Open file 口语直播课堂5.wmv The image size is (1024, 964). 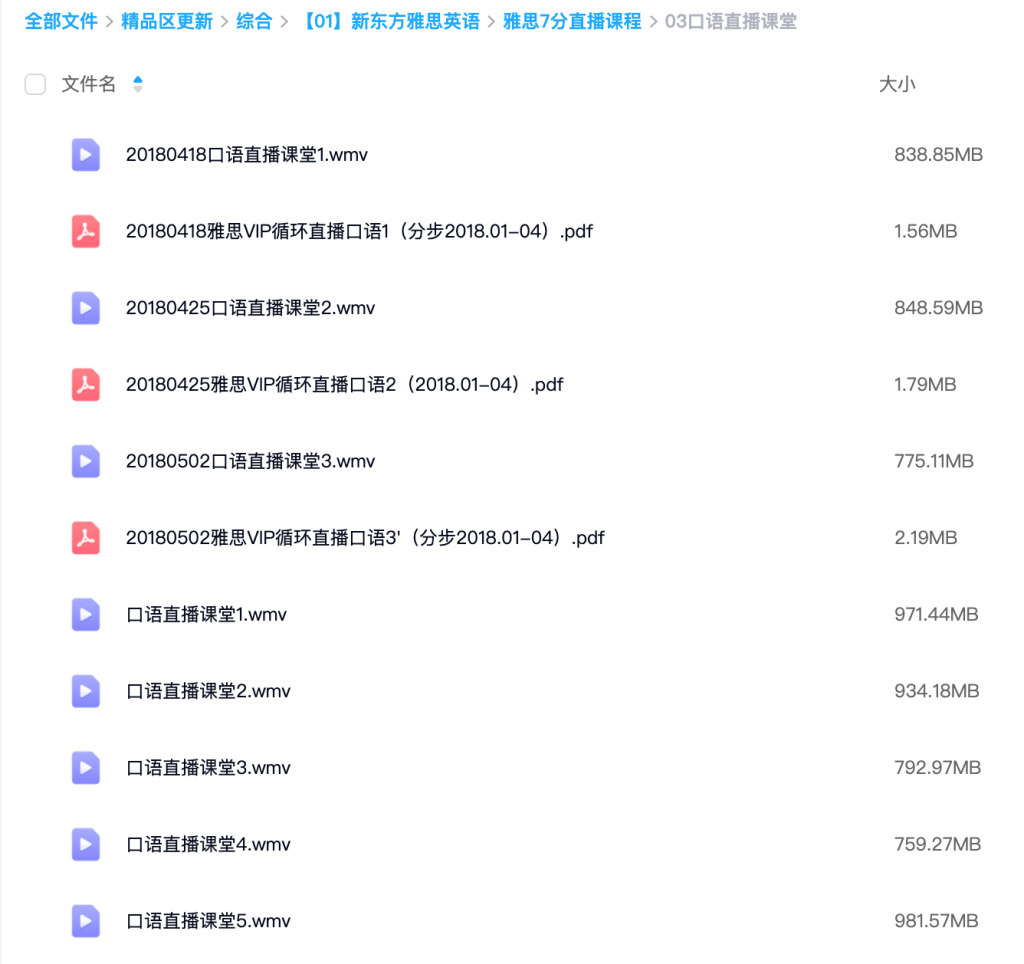click(x=208, y=921)
